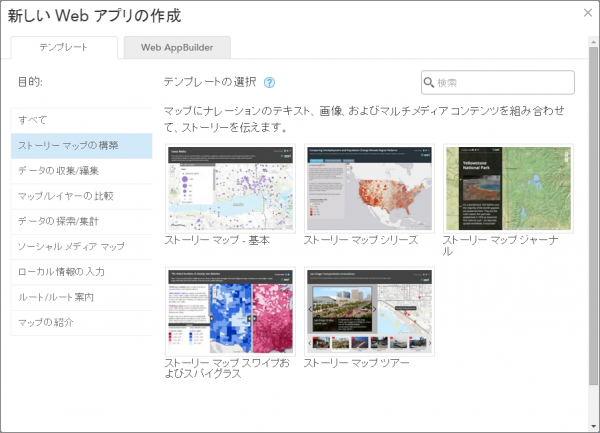Choose ストーリー マップ ツアー thumbnail
The height and width of the screenshot is (433, 600).
(367, 311)
